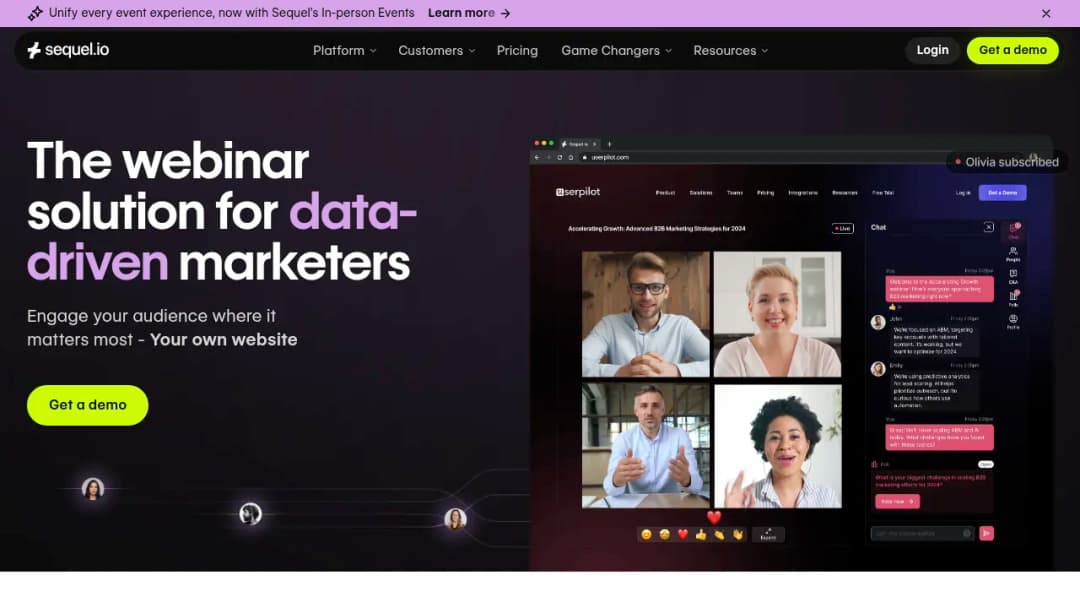
Task: Click the hero Get a demo button
Action: coord(87,405)
